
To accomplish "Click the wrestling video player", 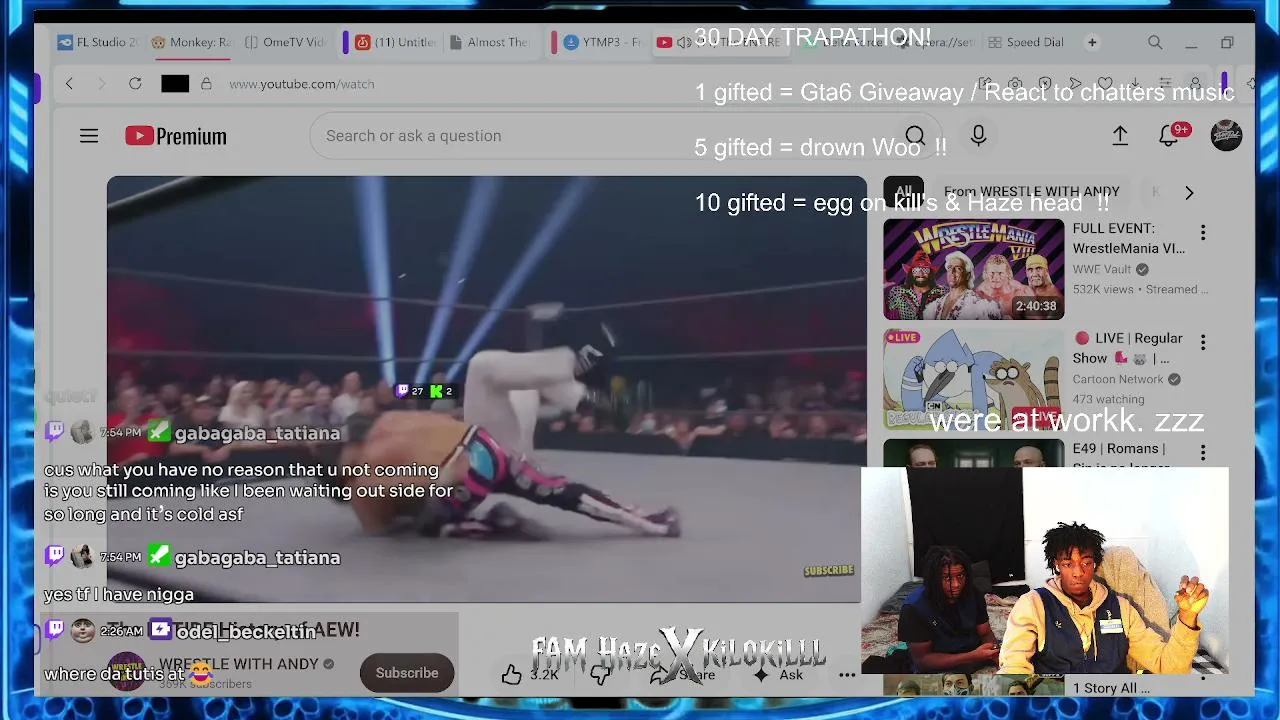I will pyautogui.click(x=487, y=389).
